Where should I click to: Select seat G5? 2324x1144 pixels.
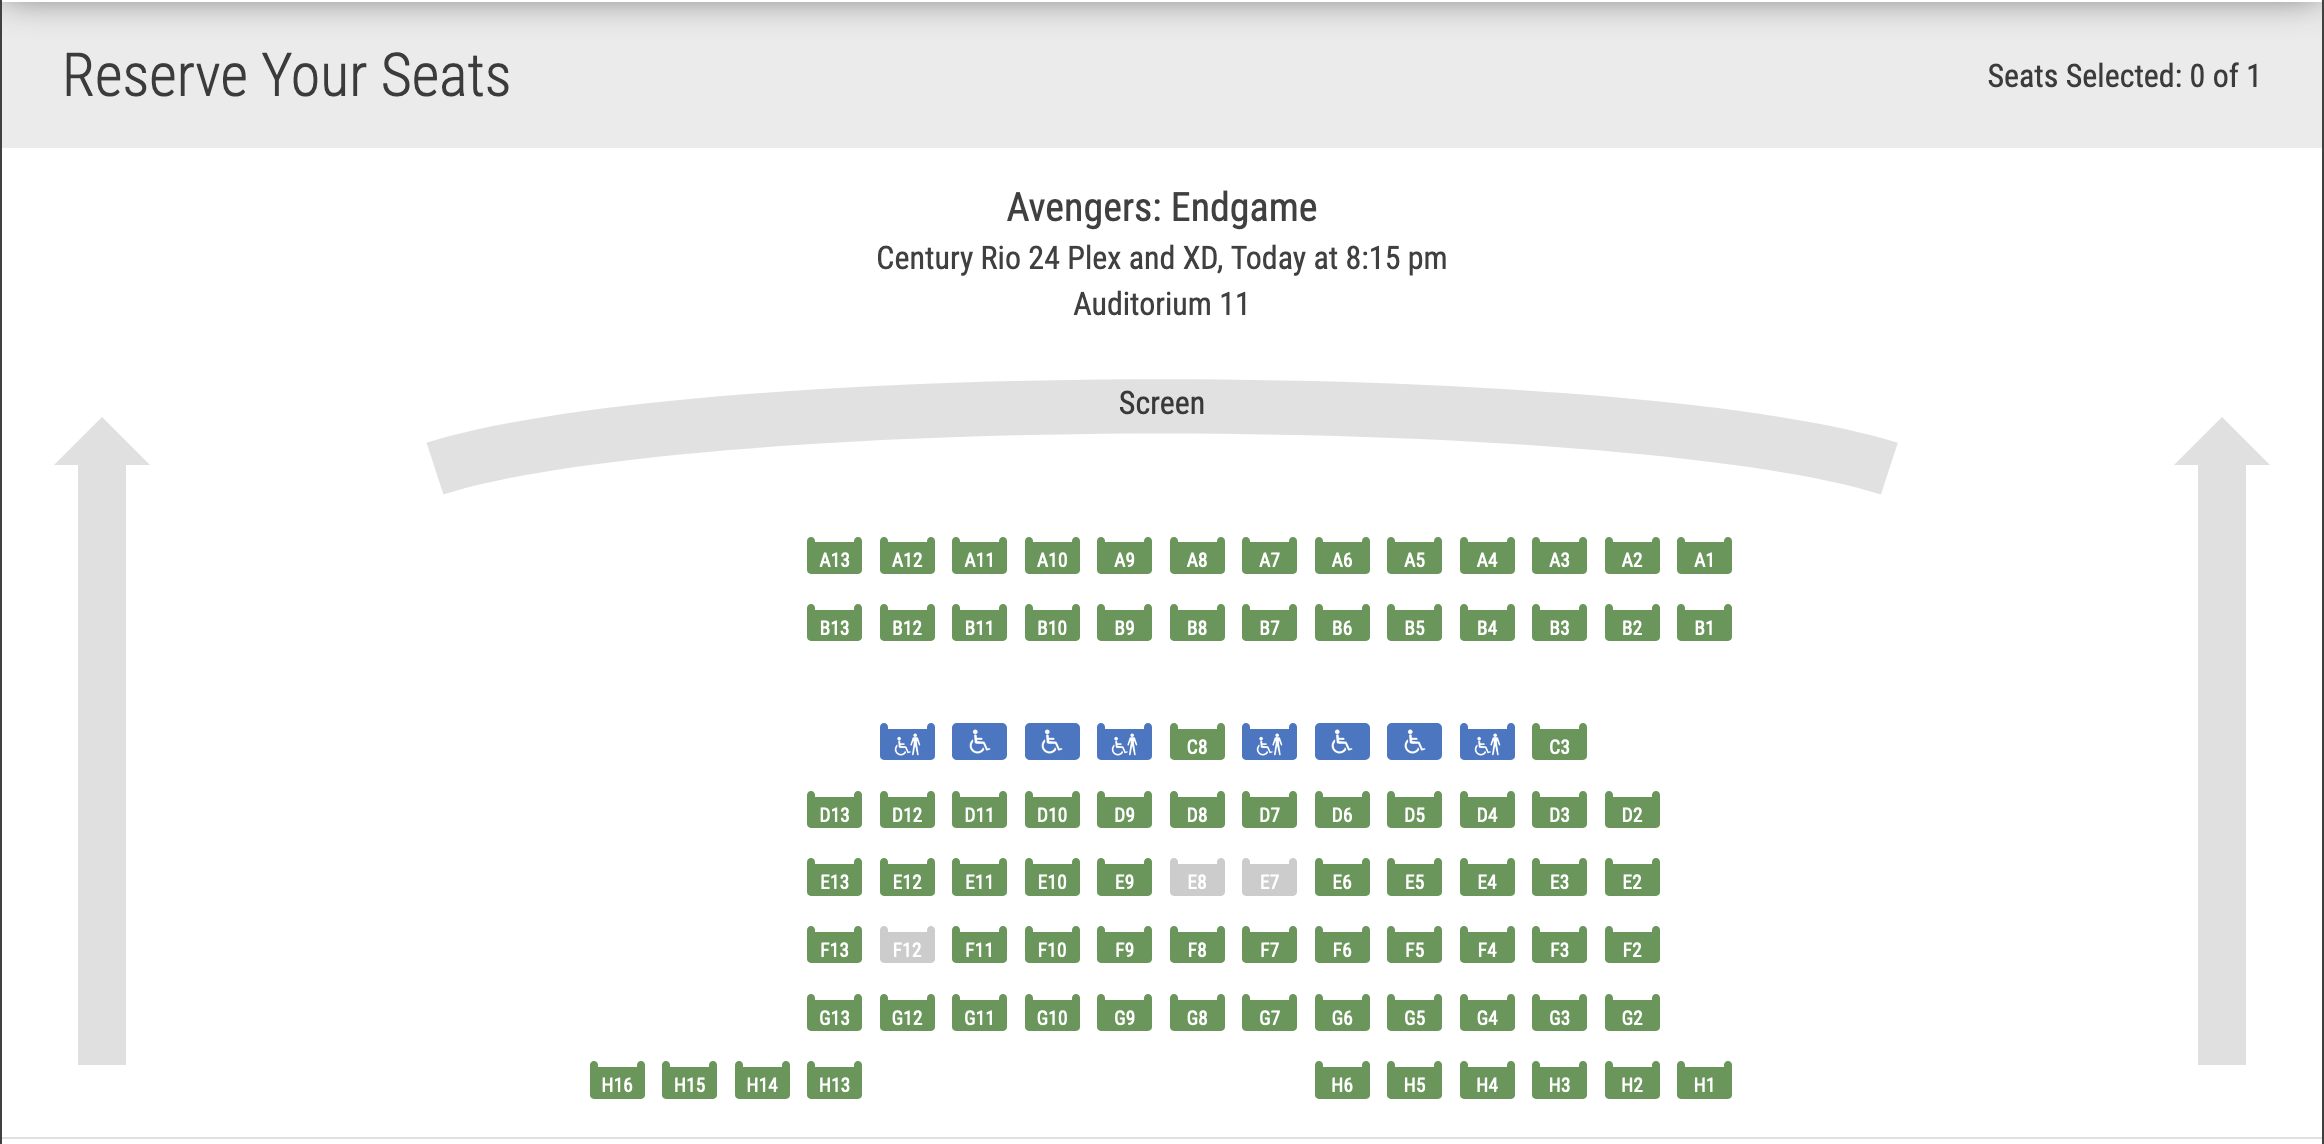click(x=1414, y=1014)
